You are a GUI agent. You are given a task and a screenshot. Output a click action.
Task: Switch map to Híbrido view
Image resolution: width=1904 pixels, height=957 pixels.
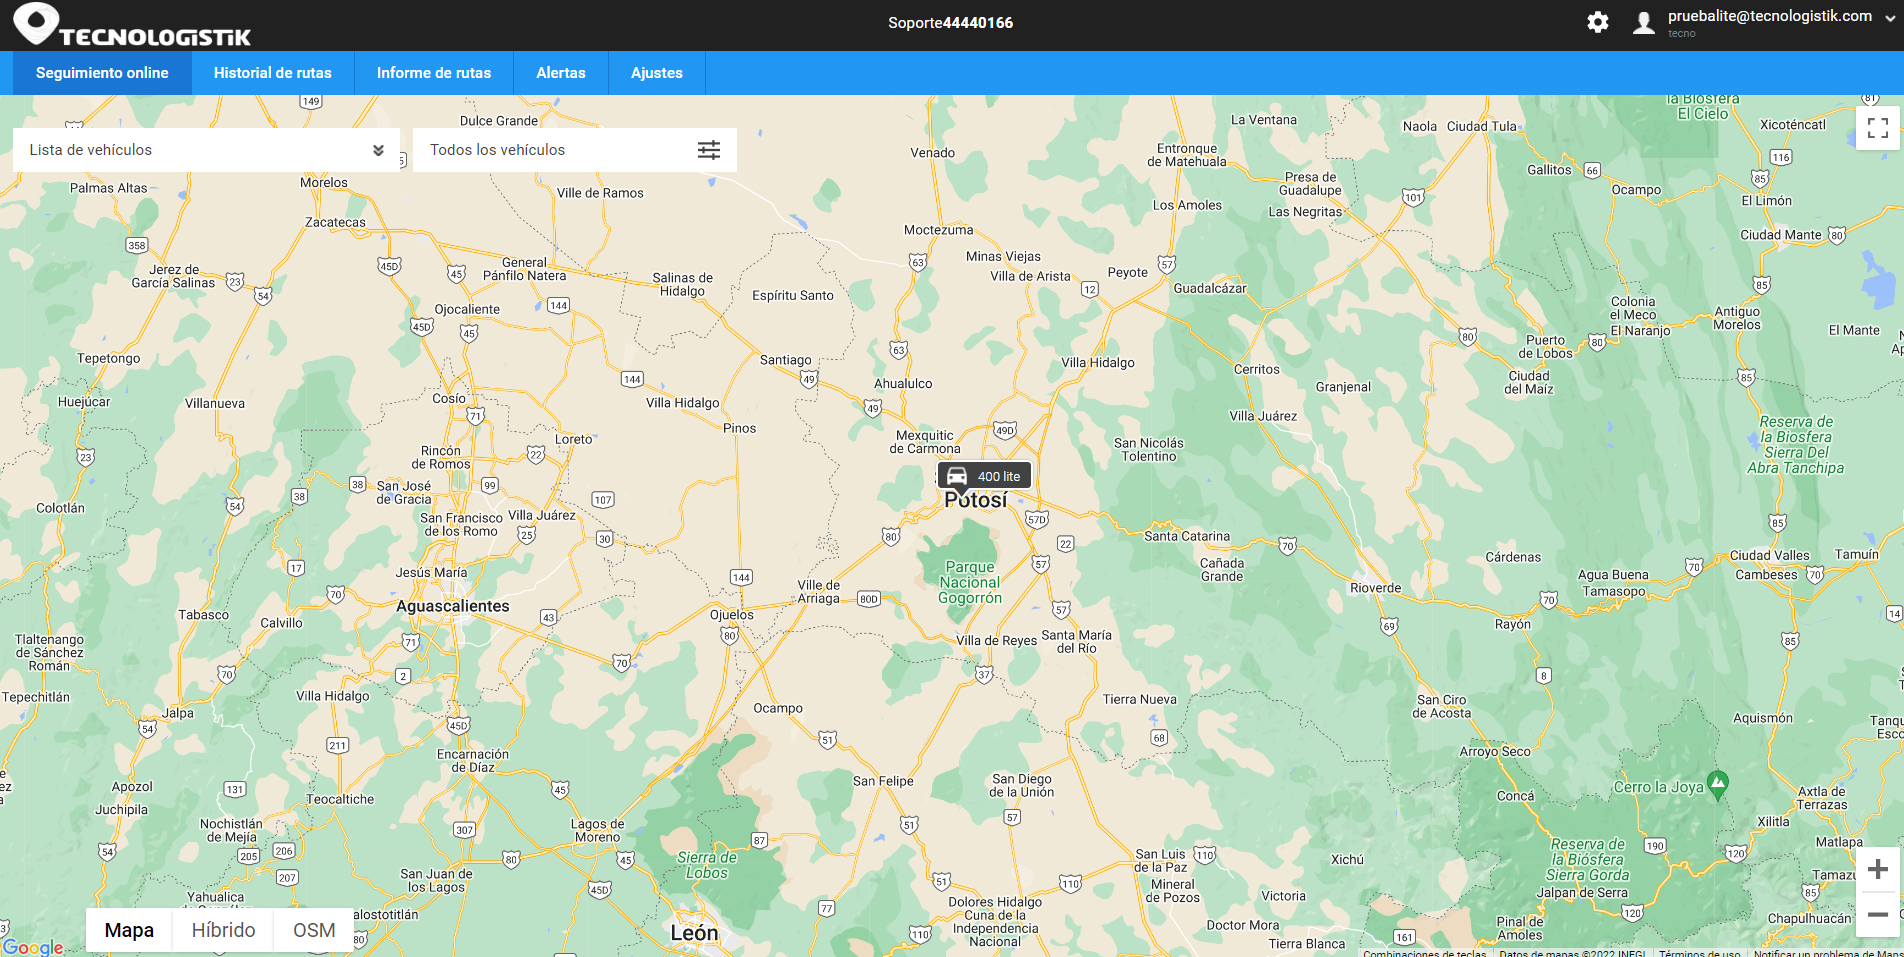223,930
